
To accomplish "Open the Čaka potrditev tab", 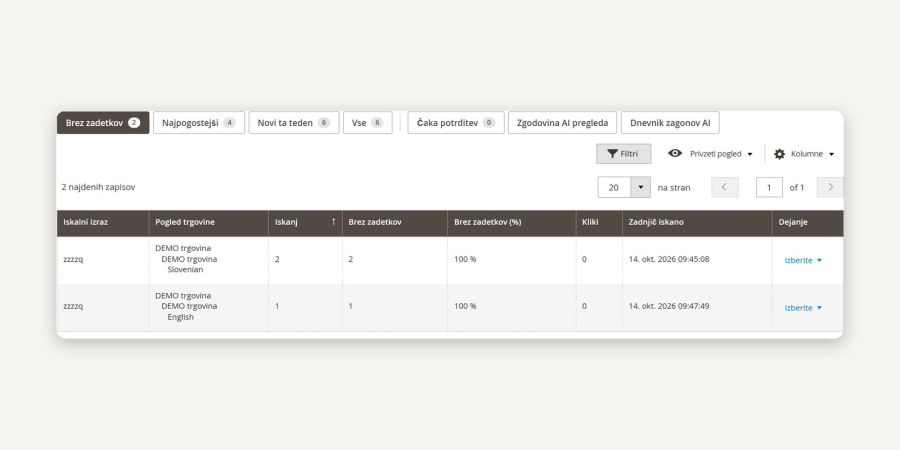I will point(456,123).
